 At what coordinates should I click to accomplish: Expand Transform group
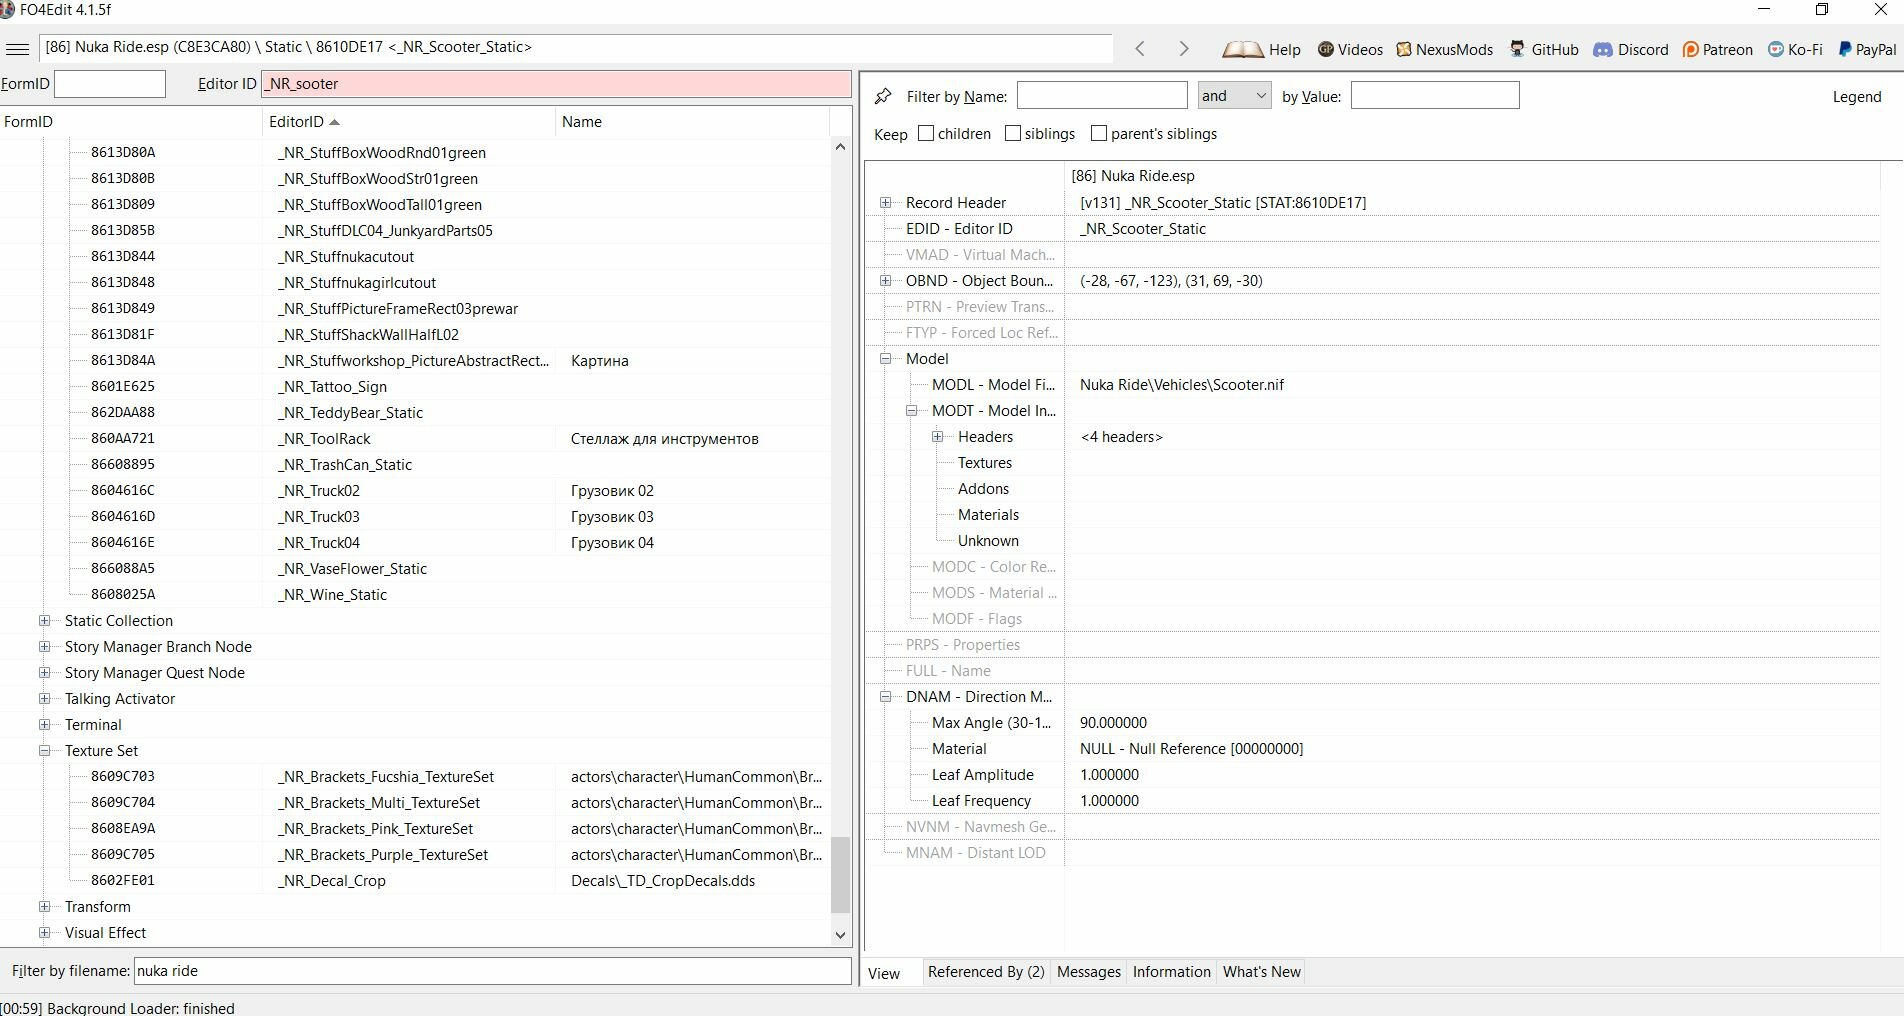44,906
